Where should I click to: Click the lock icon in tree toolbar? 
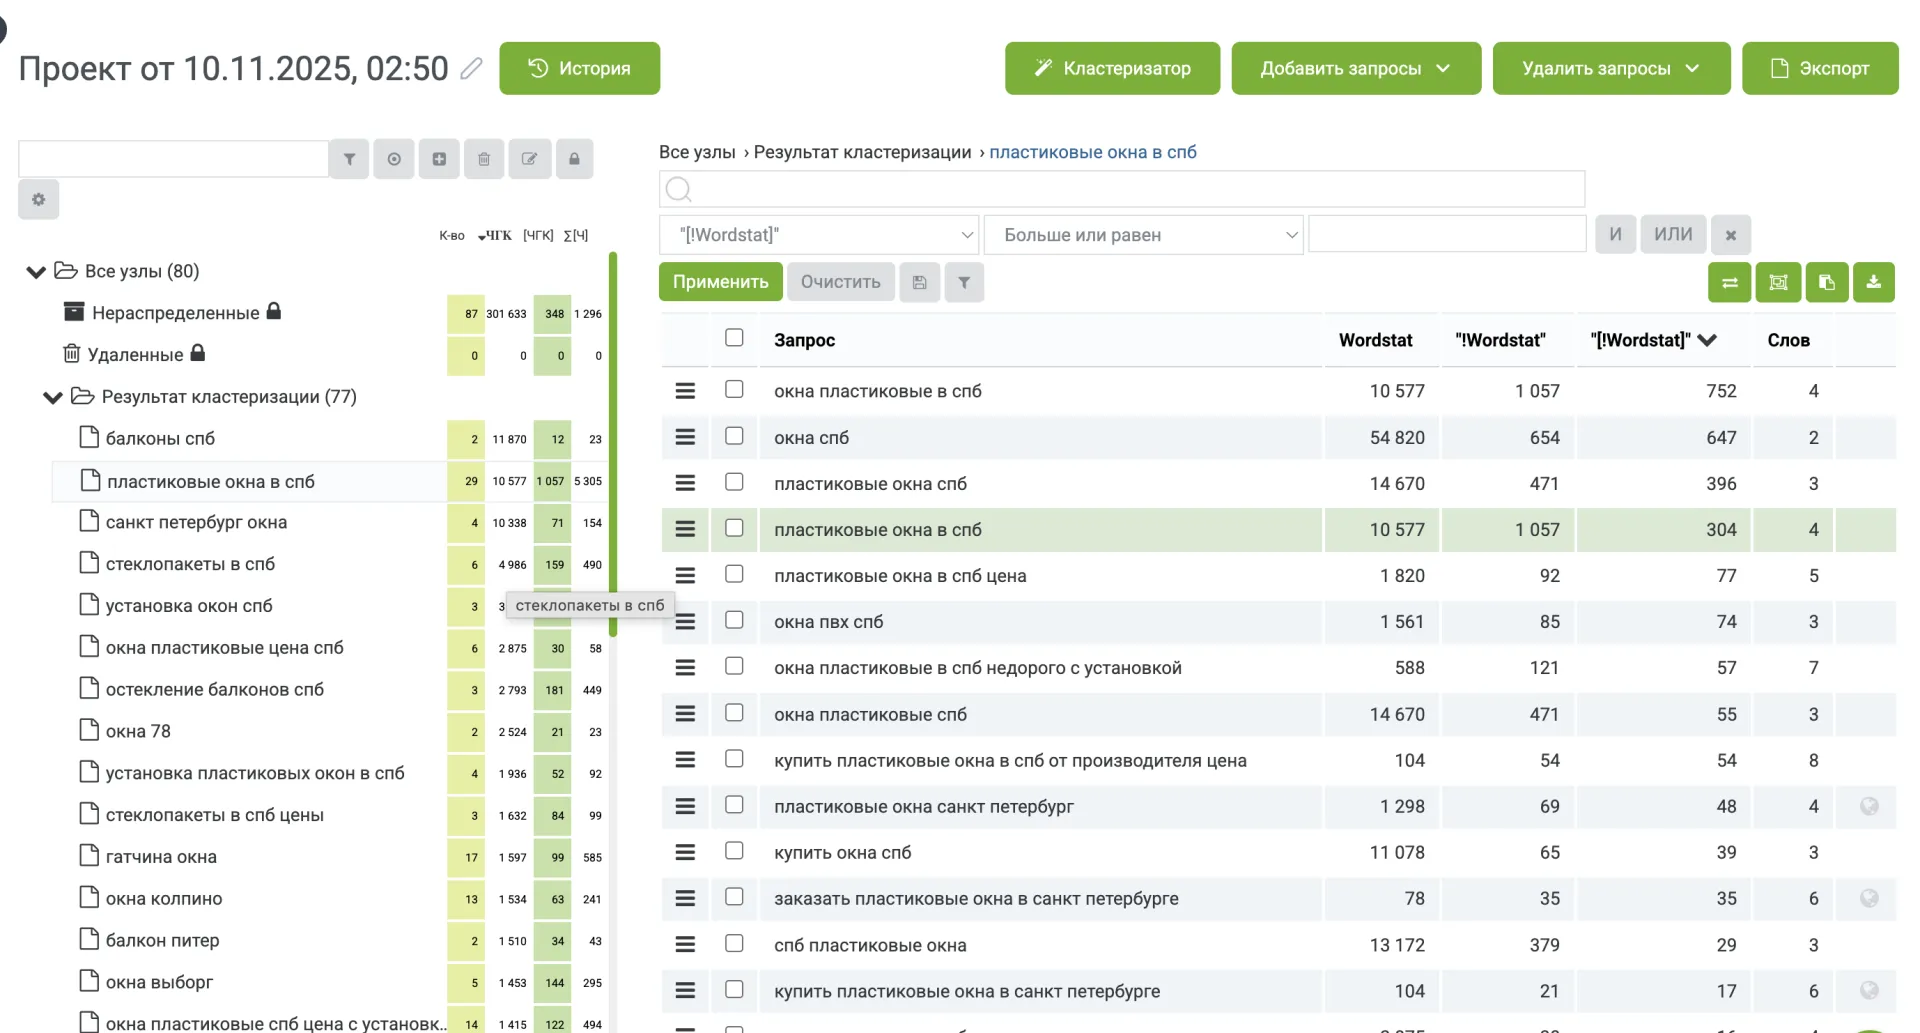[x=574, y=159]
